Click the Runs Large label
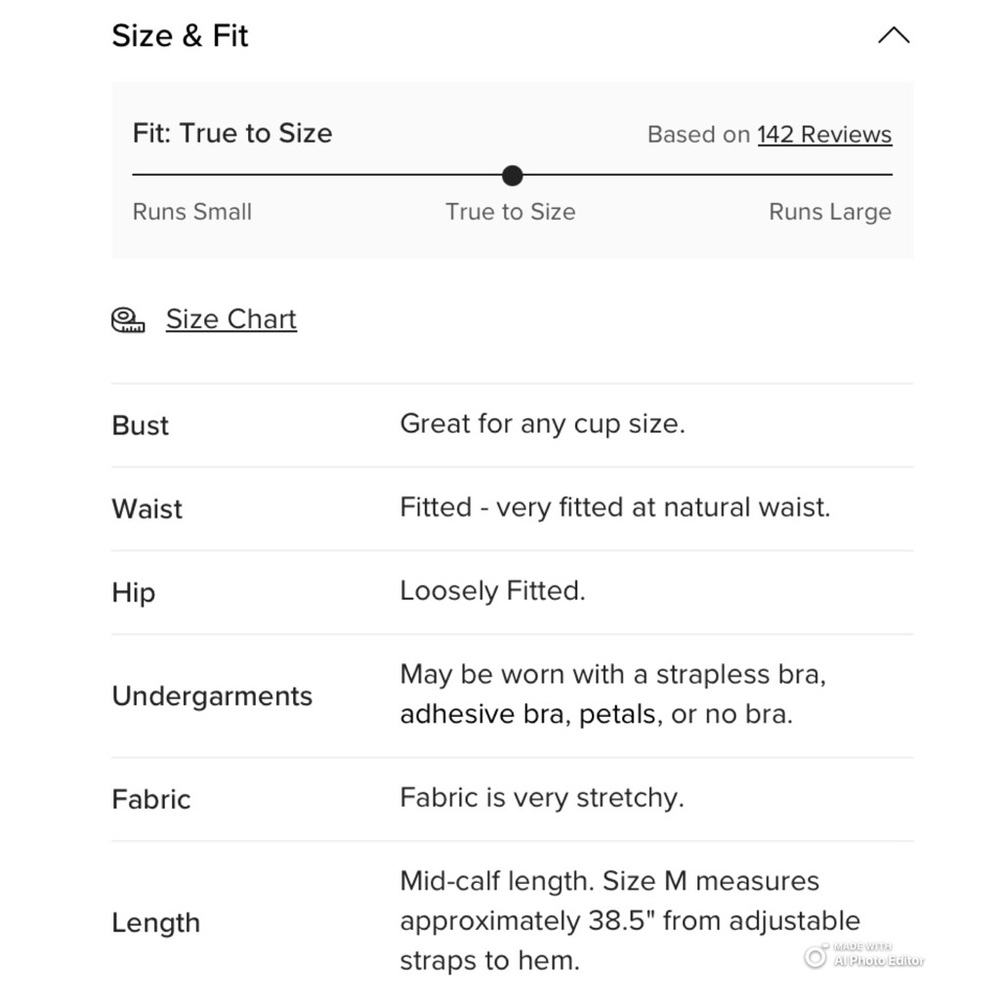The height and width of the screenshot is (1000, 1000). [829, 212]
